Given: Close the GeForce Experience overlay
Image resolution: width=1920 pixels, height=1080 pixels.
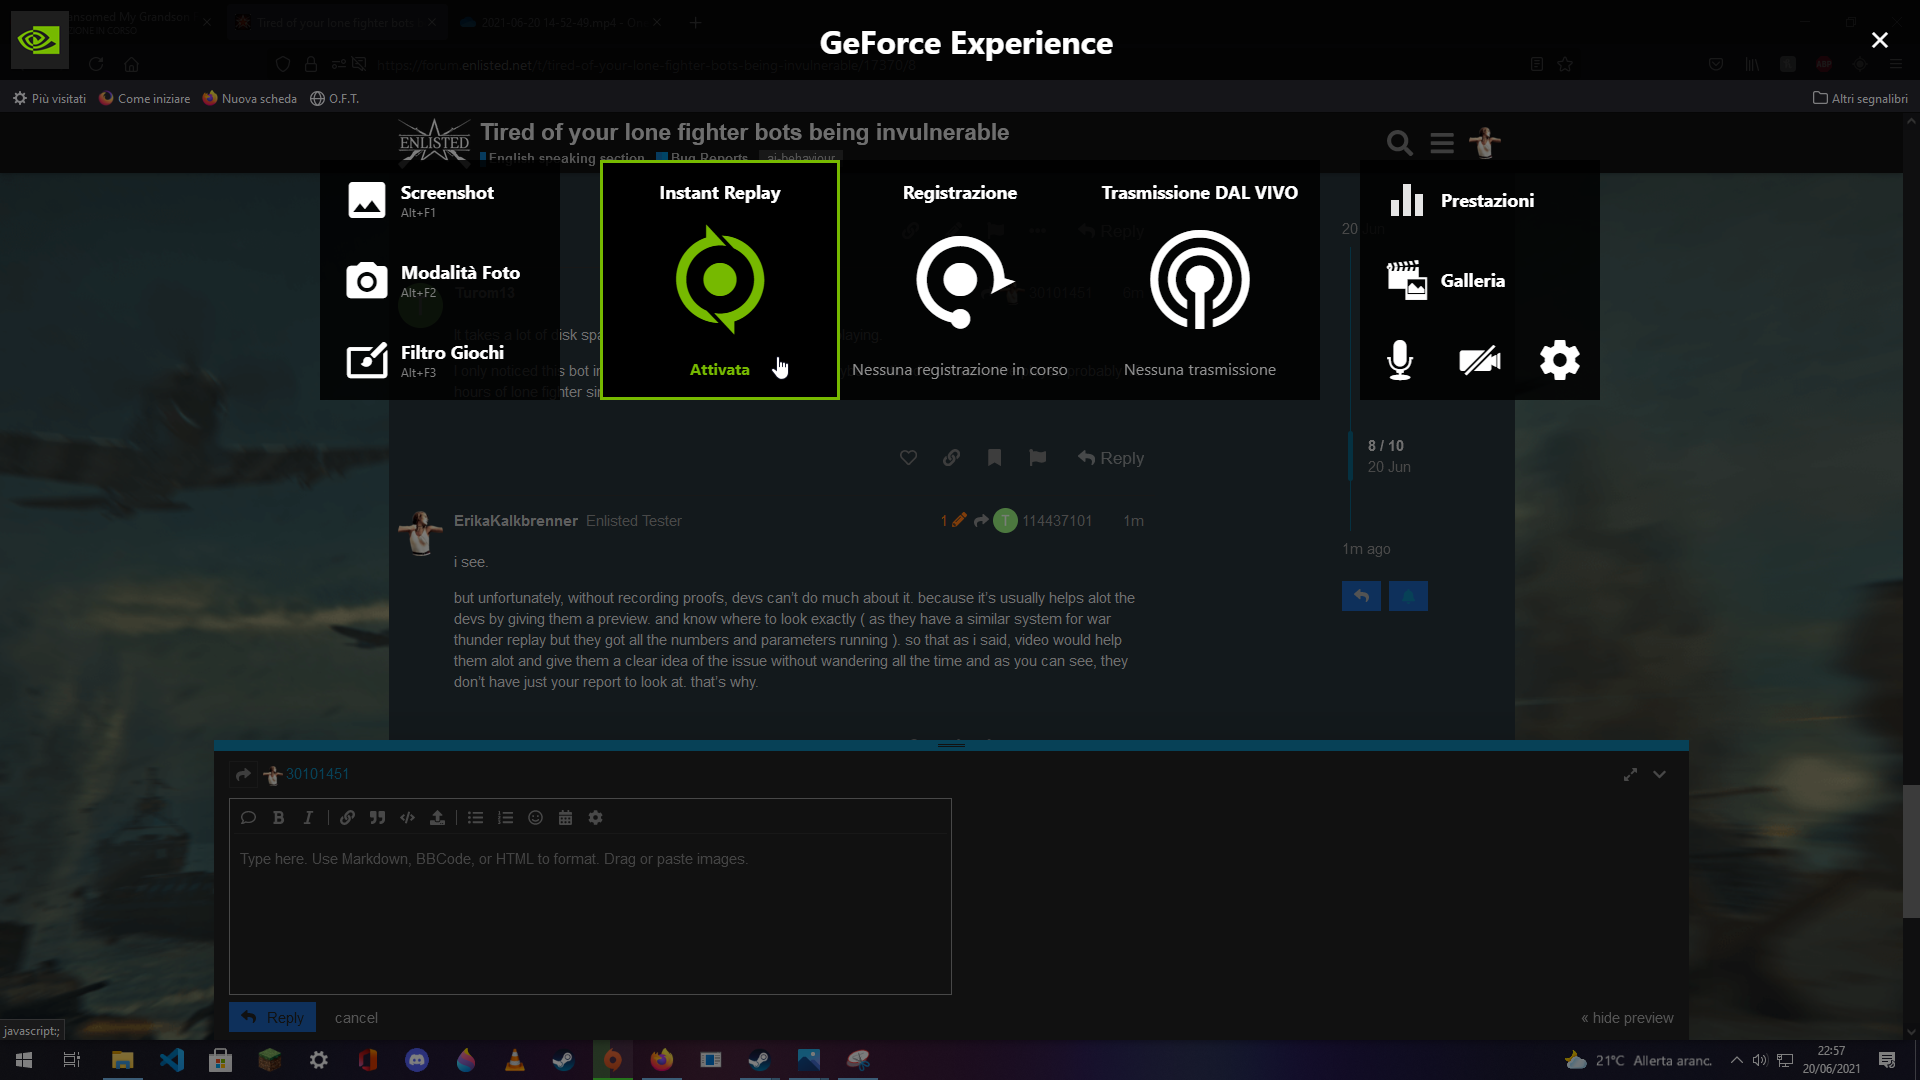Looking at the screenshot, I should click(x=1879, y=40).
